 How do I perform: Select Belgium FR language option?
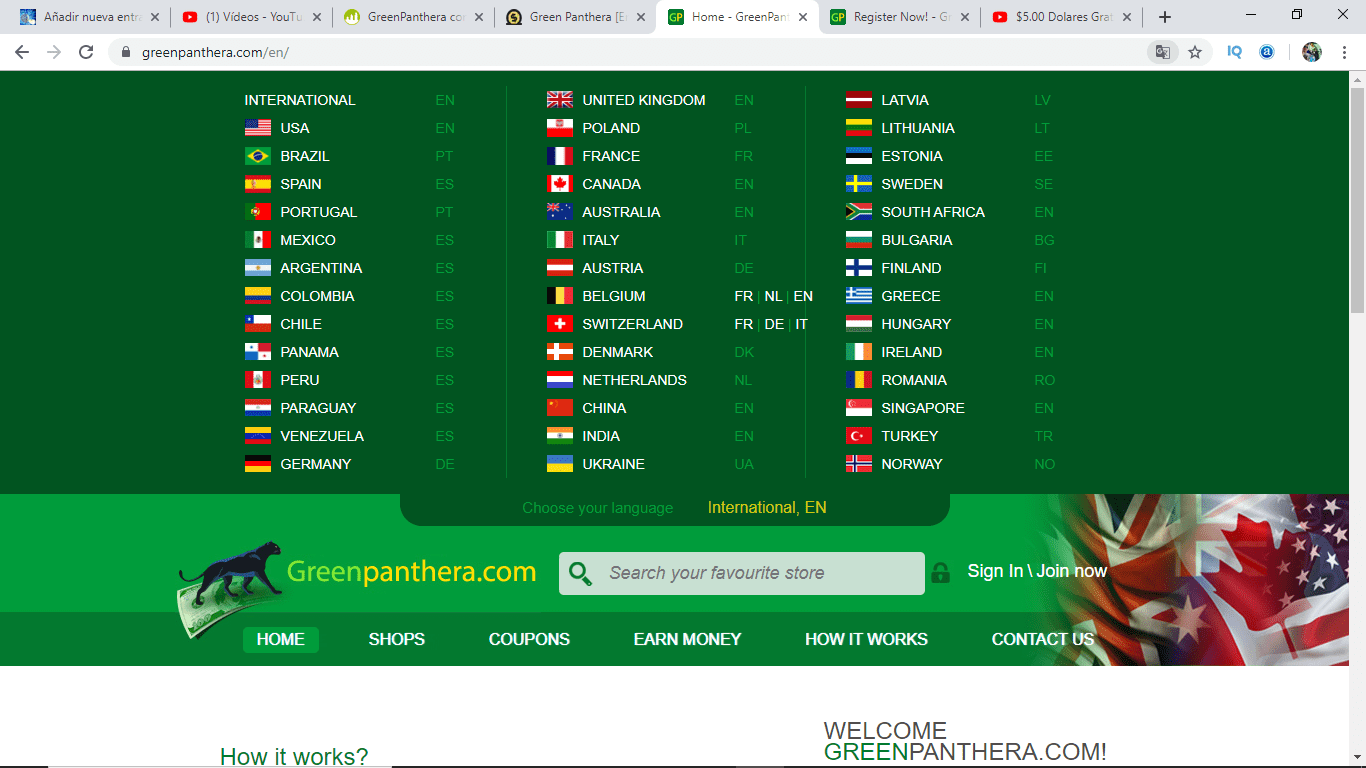tap(743, 296)
